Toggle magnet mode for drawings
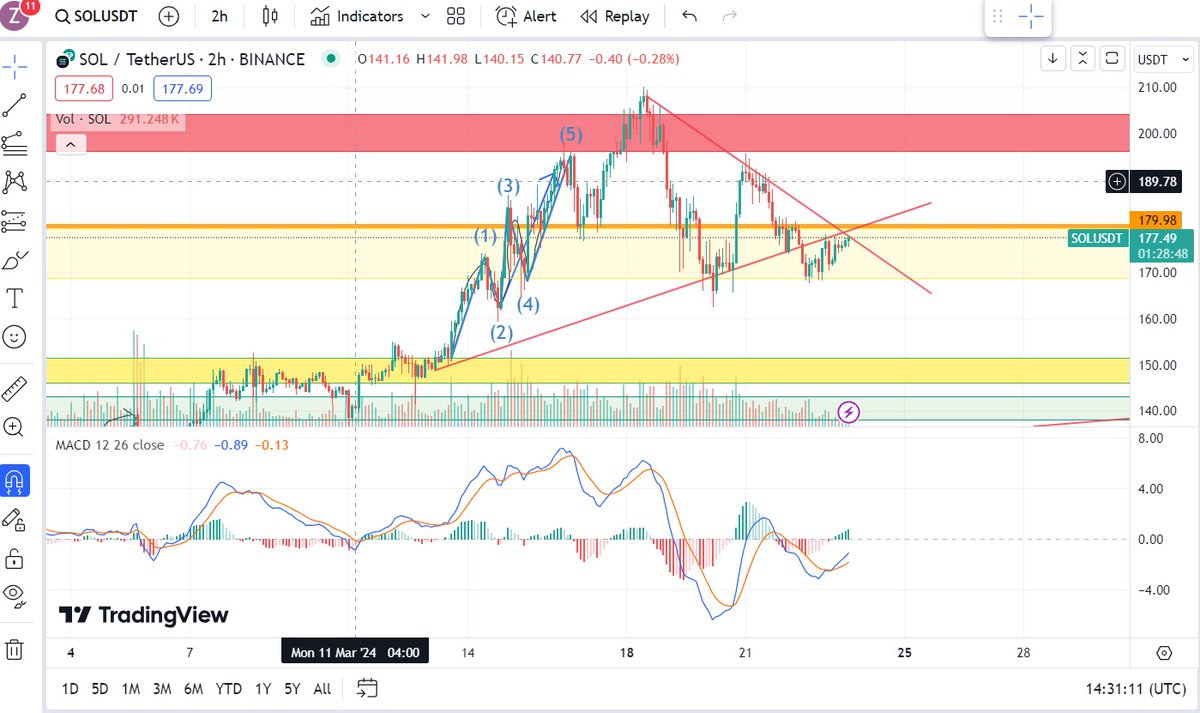1200x713 pixels. 14,481
